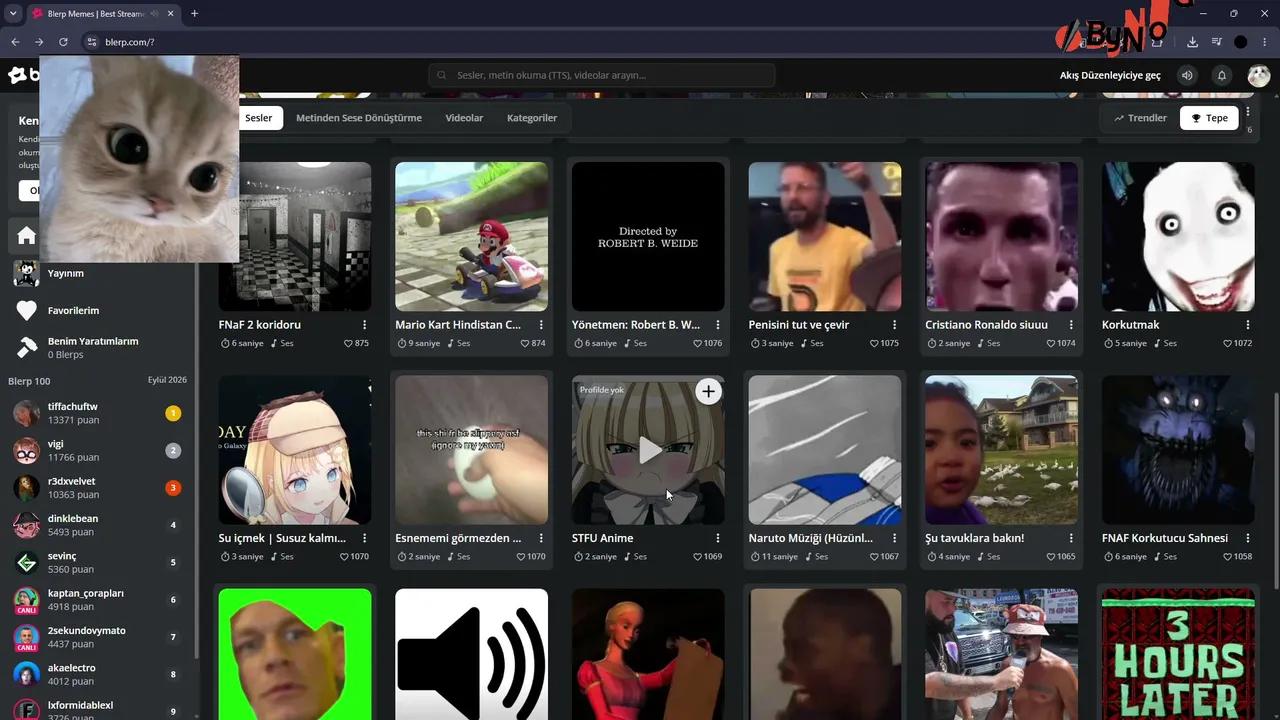Like Şu tavuklara bakın heart icon

tap(1050, 556)
